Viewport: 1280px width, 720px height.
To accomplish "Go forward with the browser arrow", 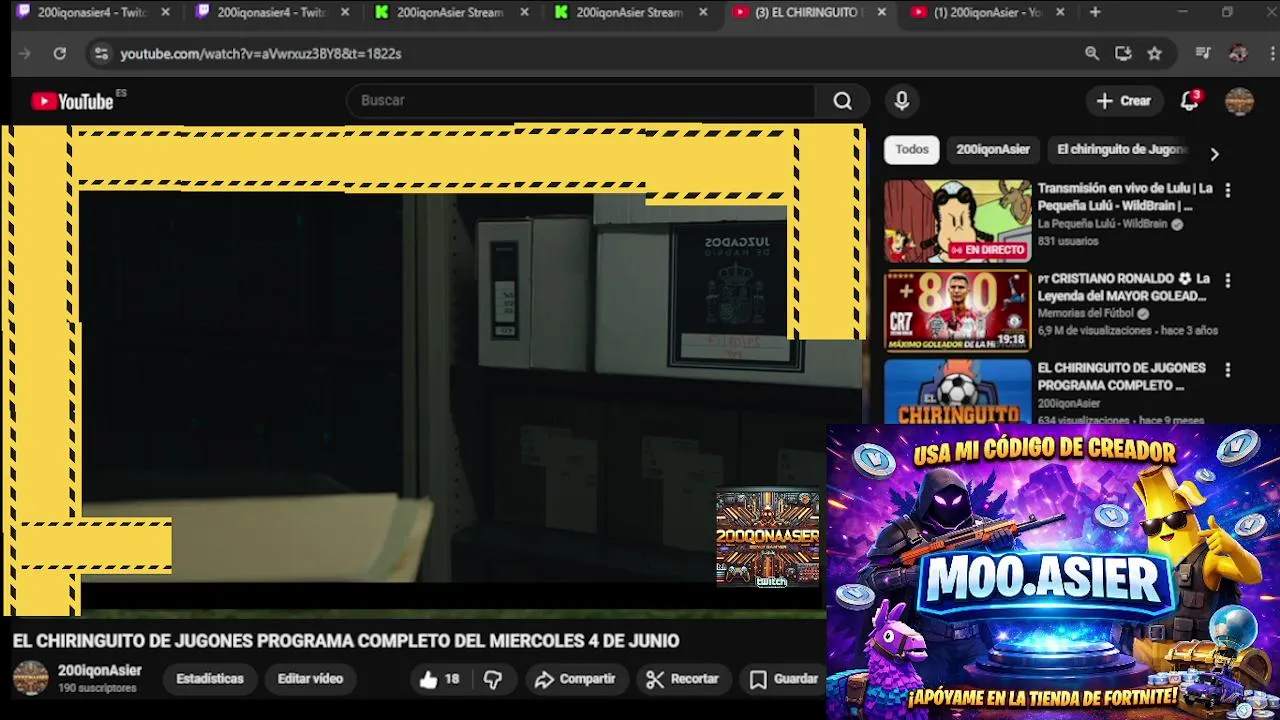I will 25,54.
